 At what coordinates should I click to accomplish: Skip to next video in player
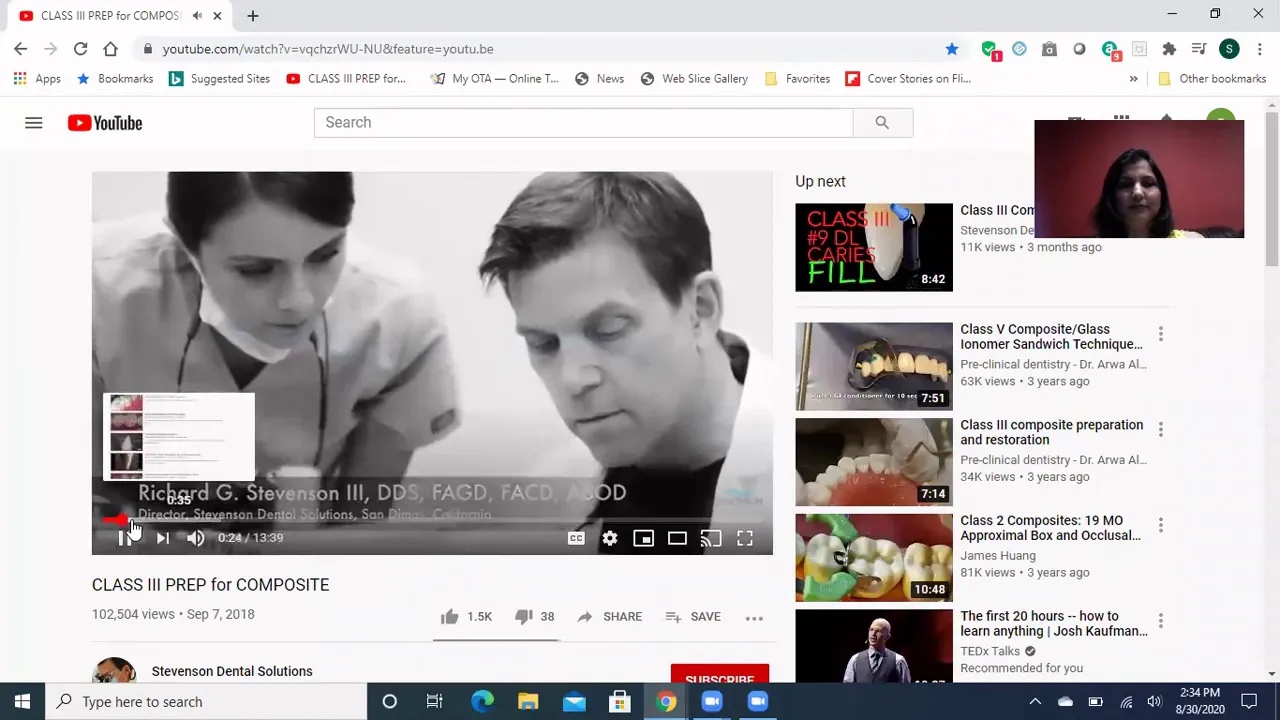[x=162, y=538]
